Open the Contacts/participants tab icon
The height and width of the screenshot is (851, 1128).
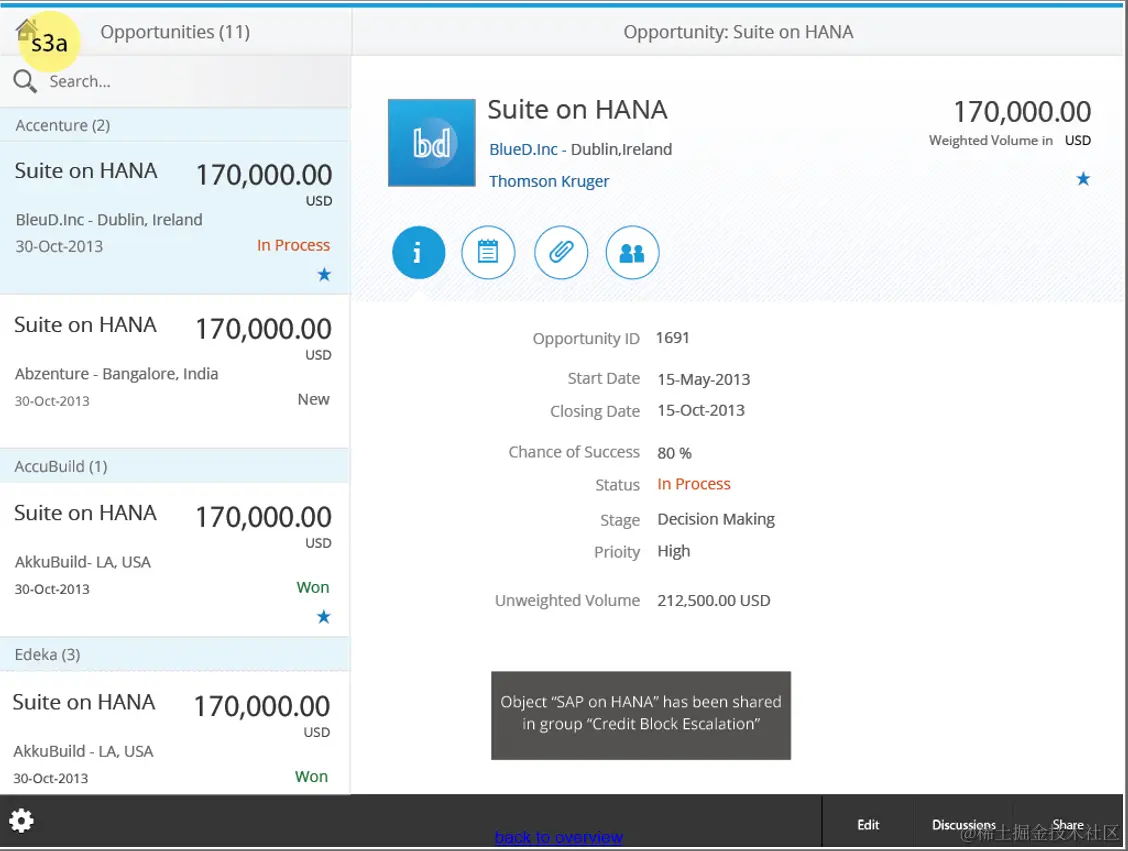click(632, 252)
